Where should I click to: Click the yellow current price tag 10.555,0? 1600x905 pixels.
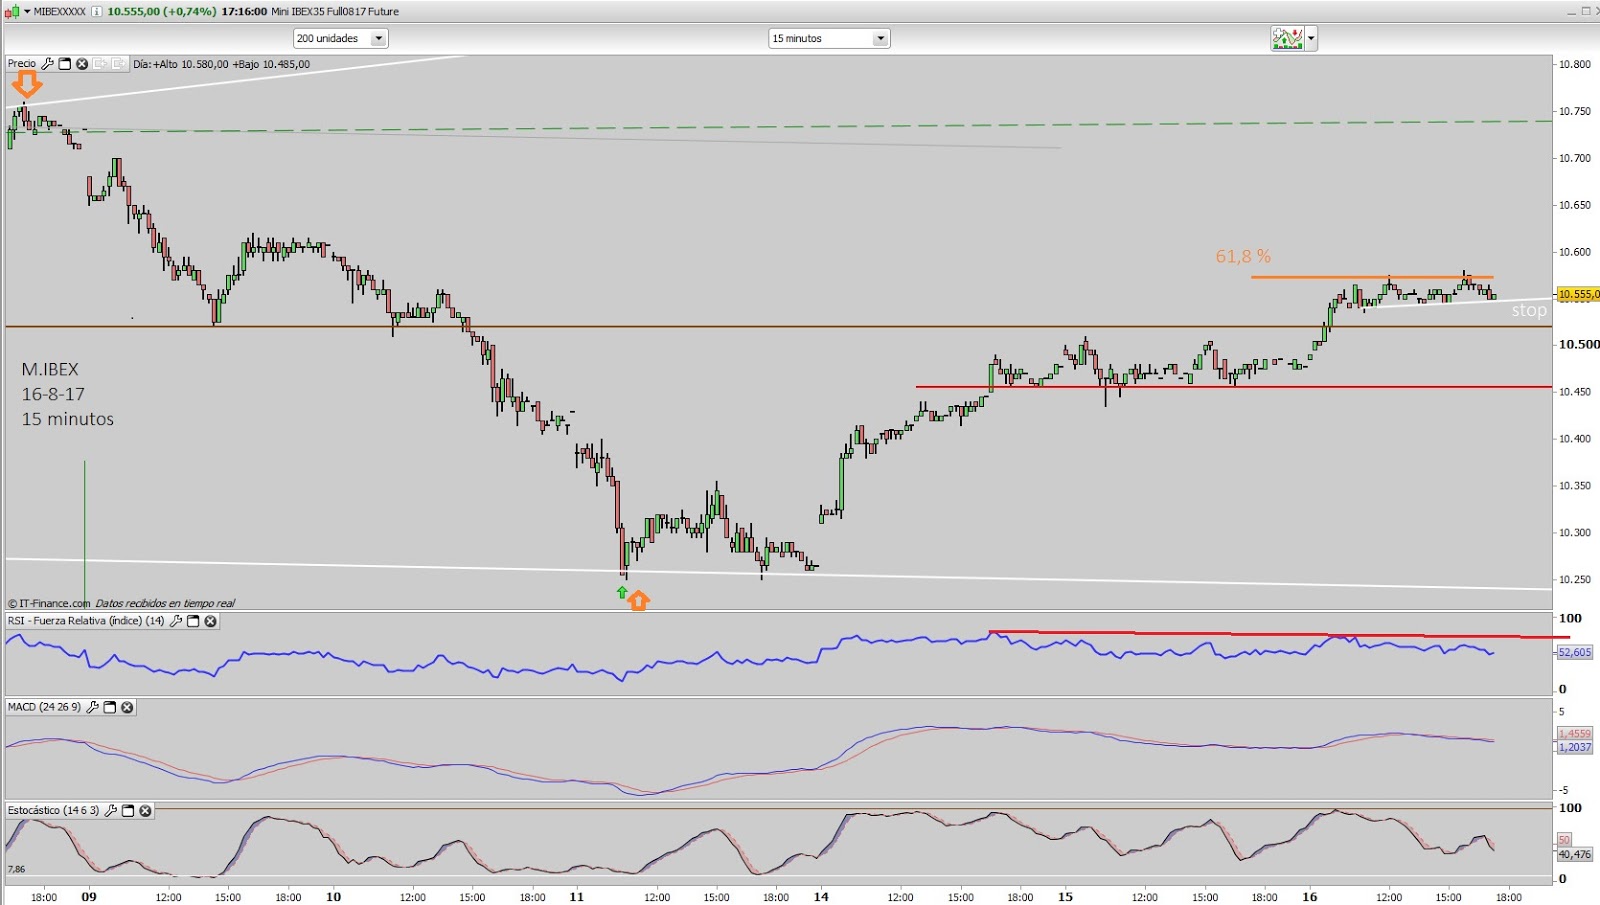pos(1578,294)
